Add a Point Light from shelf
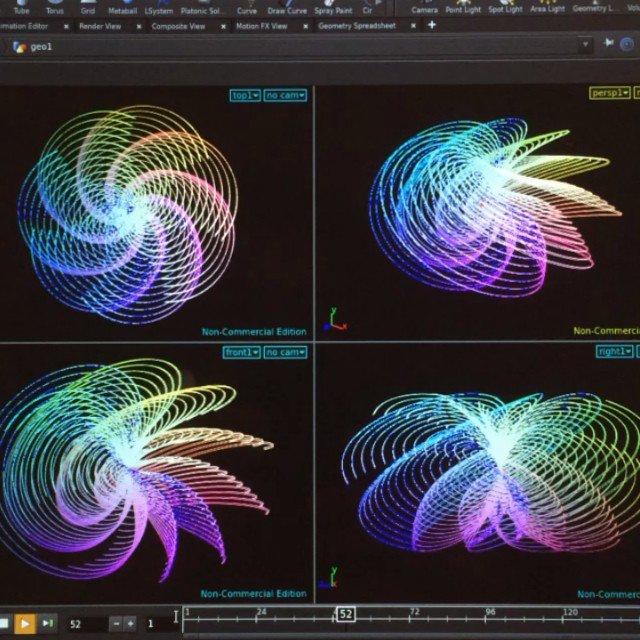Screen dimensions: 640x640 (x=462, y=8)
